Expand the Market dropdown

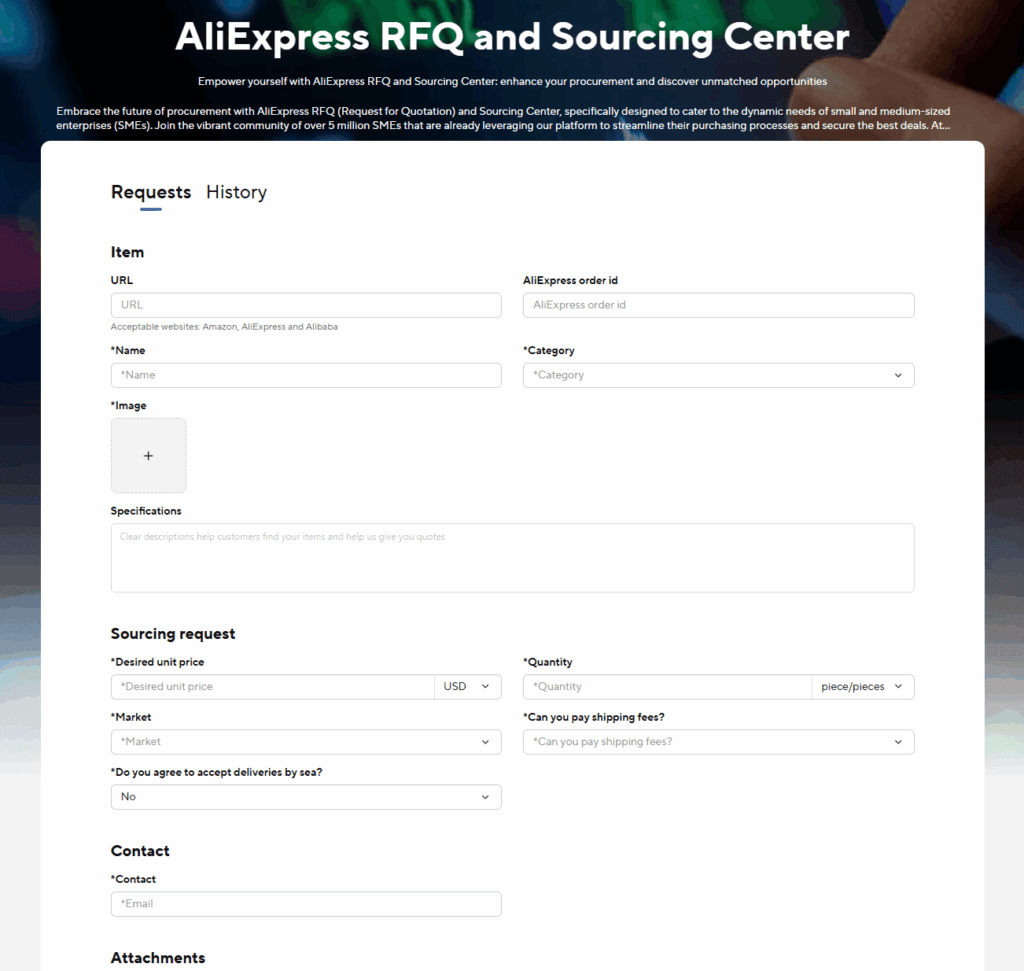pos(306,742)
